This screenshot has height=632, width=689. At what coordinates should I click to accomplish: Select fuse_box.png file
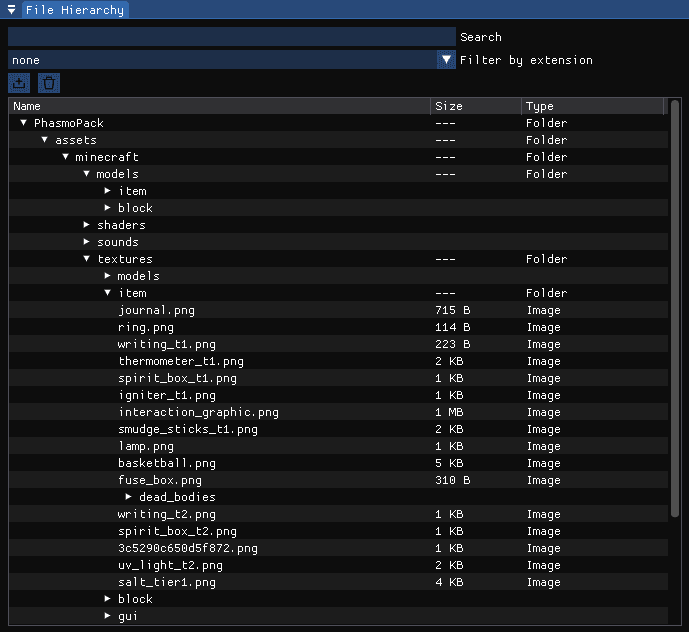160,480
